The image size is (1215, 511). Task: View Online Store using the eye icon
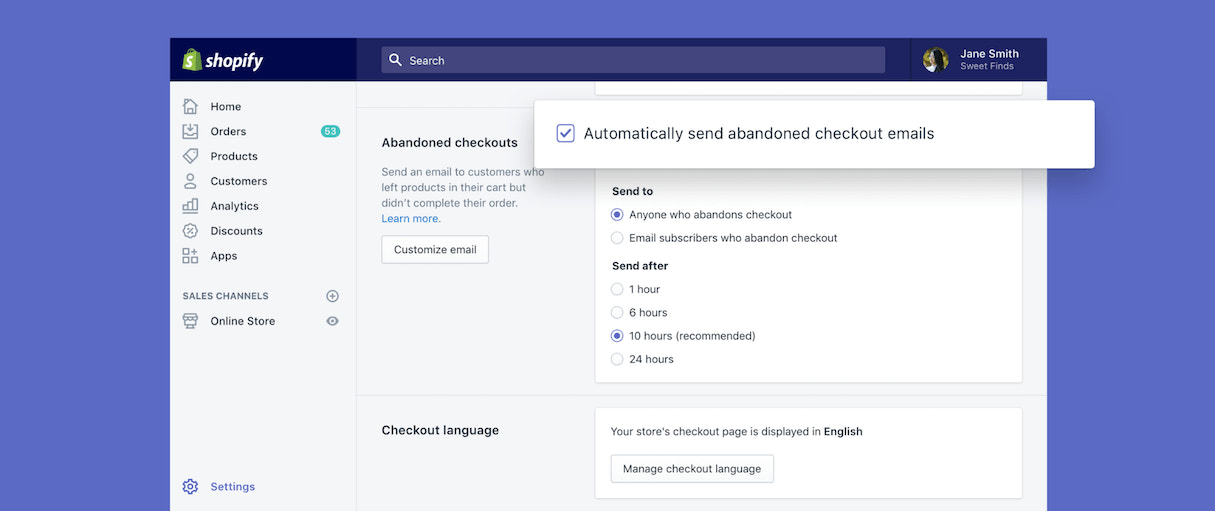[333, 321]
